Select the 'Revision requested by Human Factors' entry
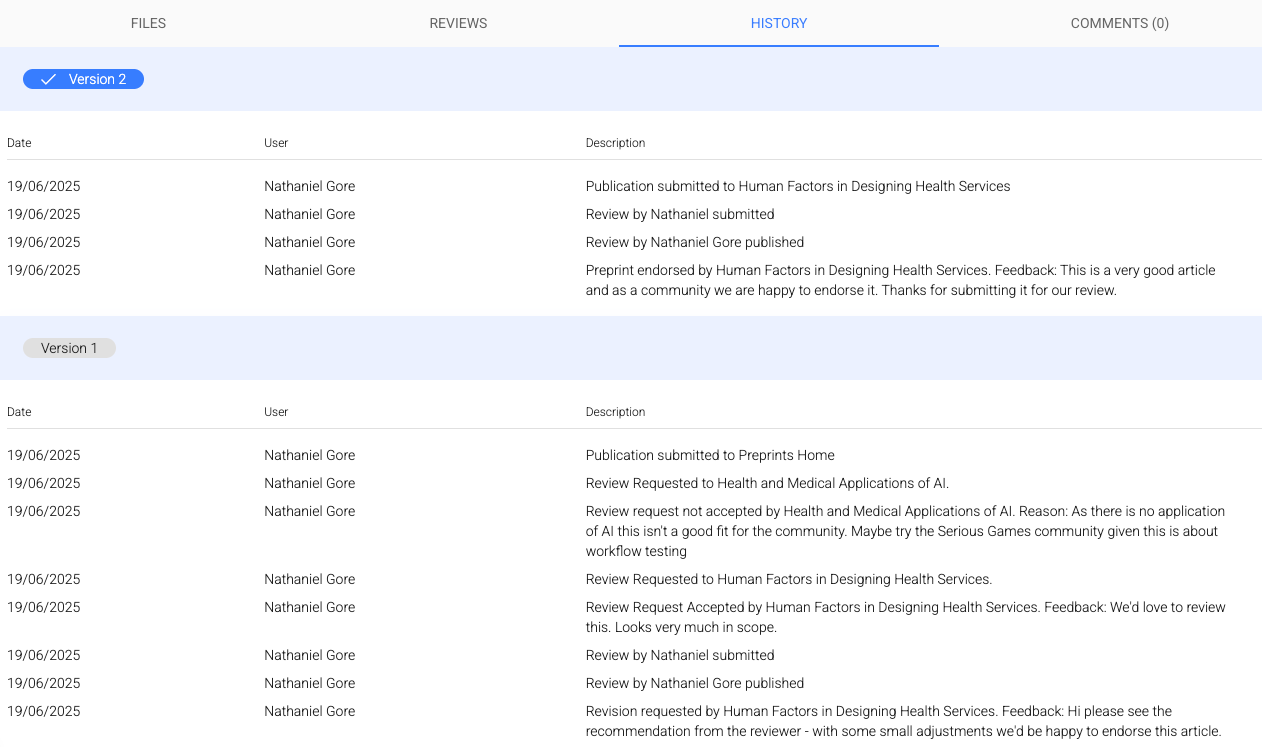The image size is (1262, 747). (903, 721)
